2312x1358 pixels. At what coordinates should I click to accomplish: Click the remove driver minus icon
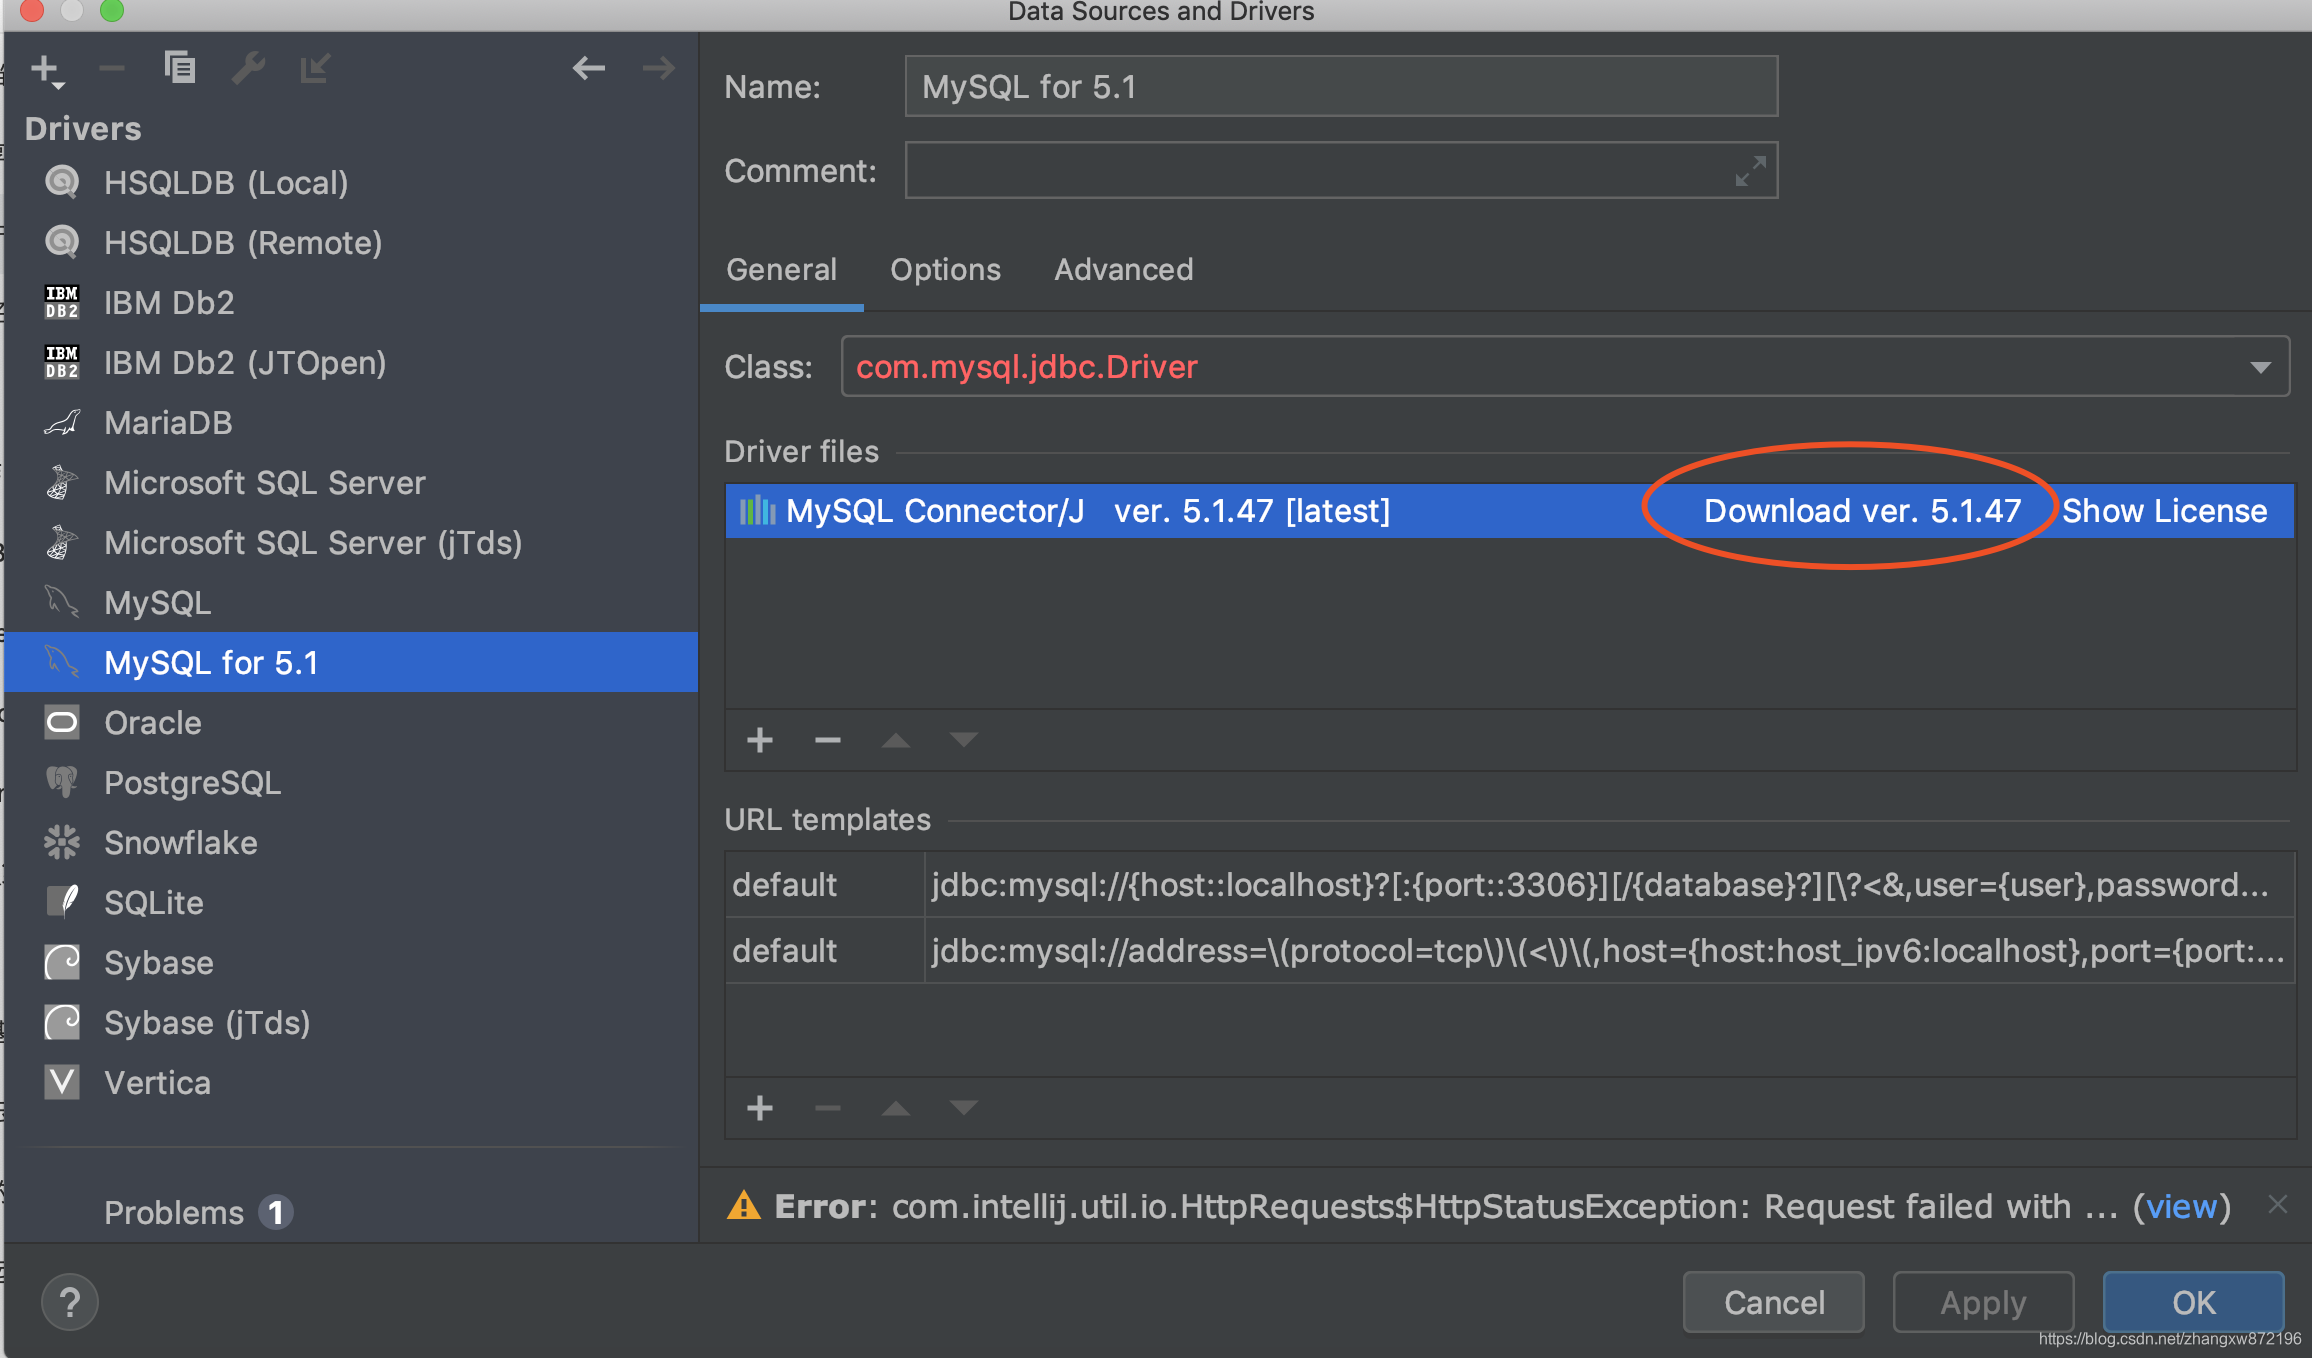112,68
